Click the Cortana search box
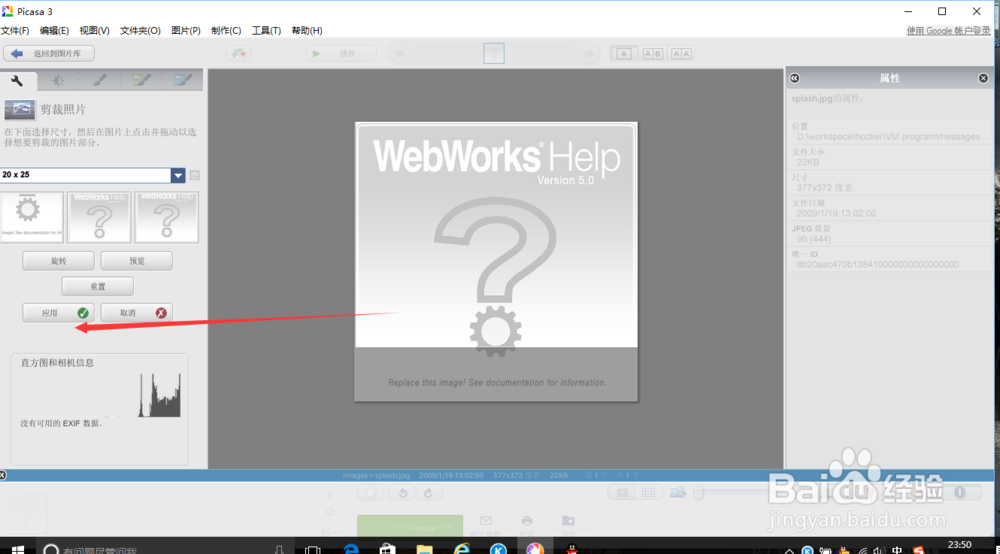Screen dimensions: 1000x554 click(164, 548)
